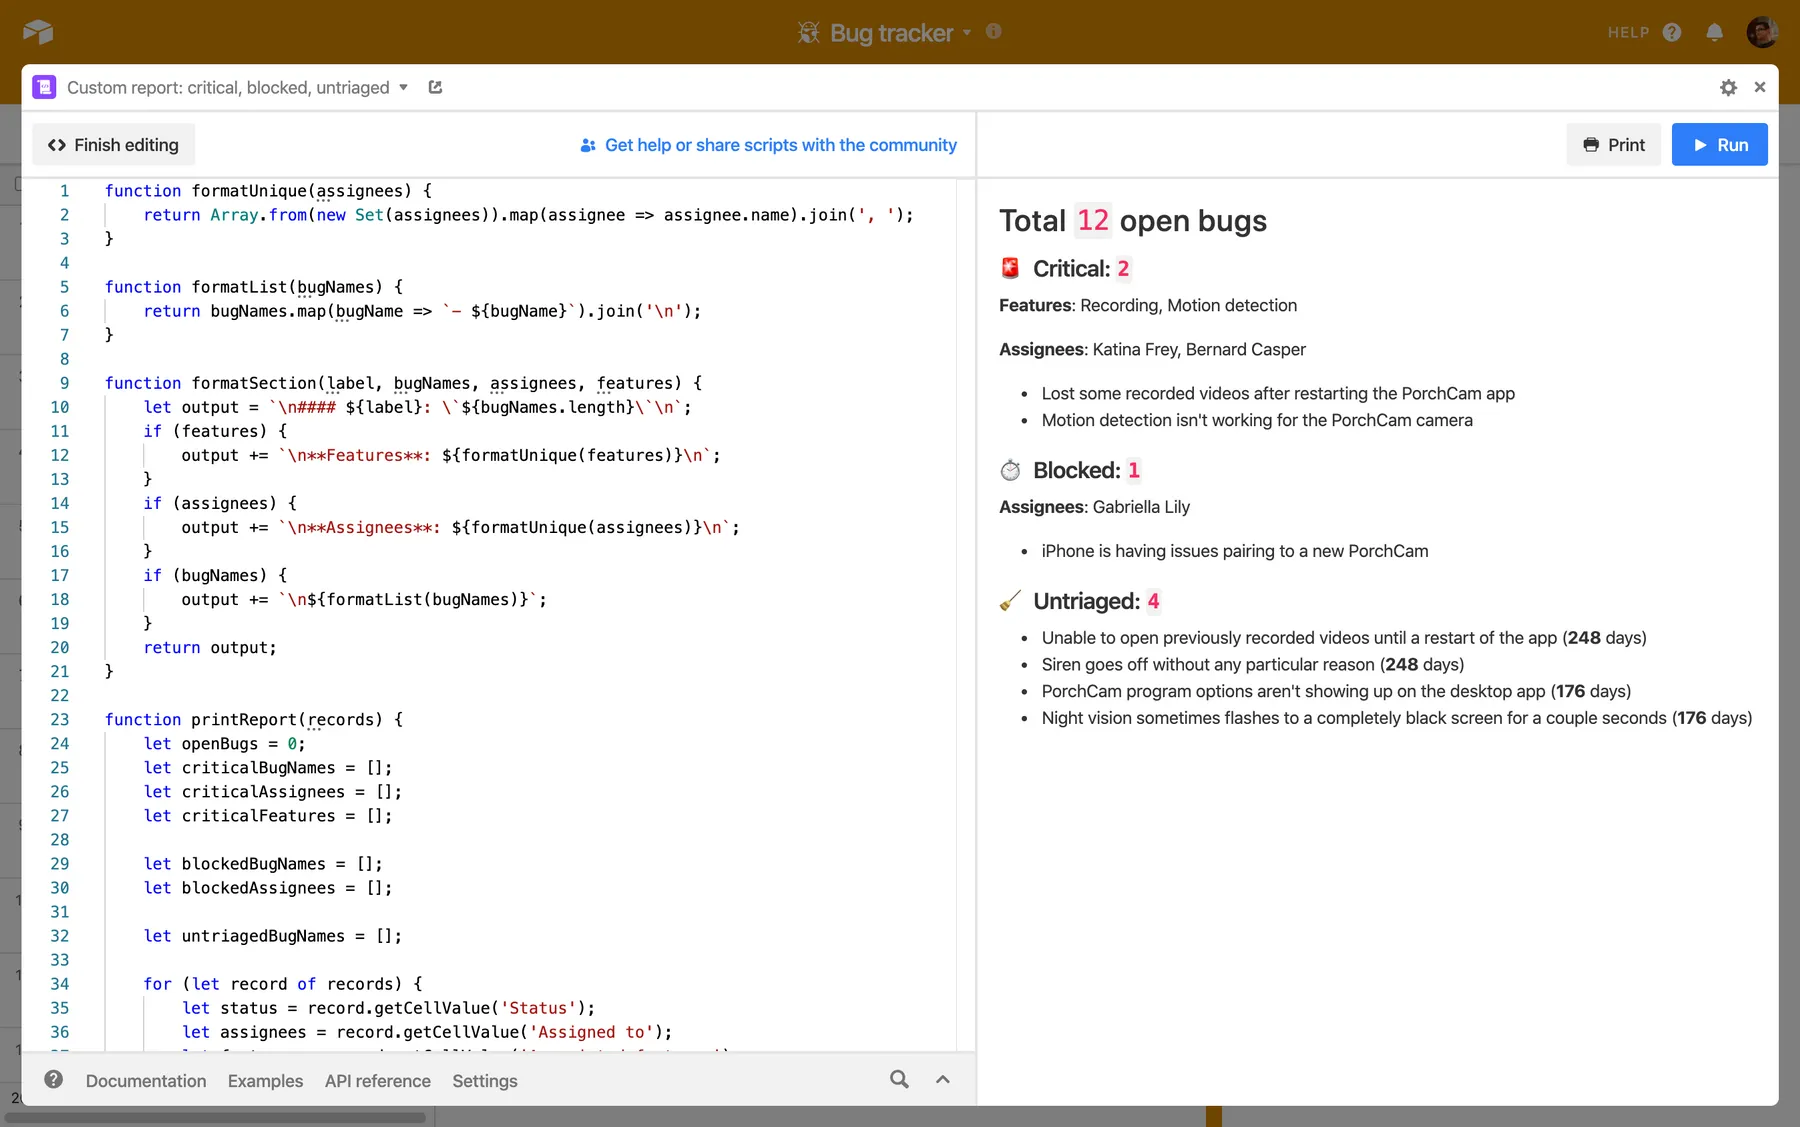Screen dimensions: 1800x1127
Task: Open the user profile avatar
Action: [1761, 32]
